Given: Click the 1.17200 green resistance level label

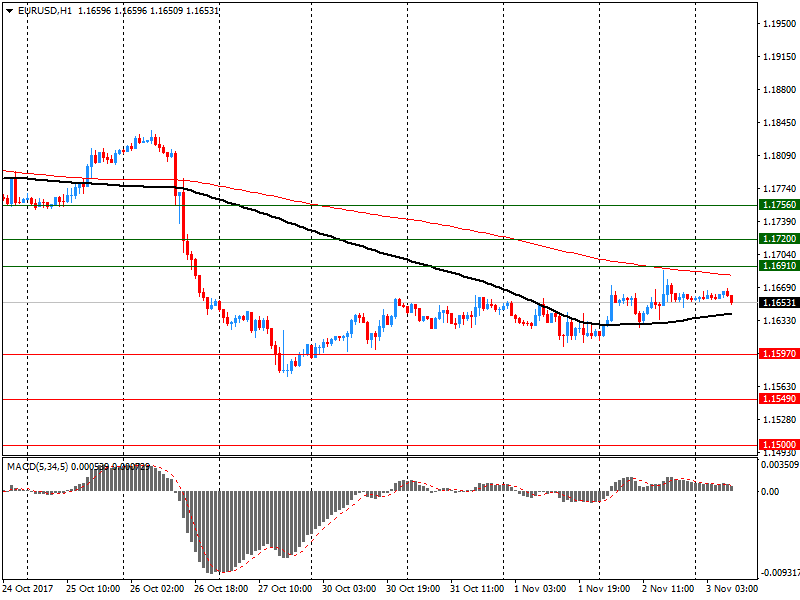Looking at the screenshot, I should pyautogui.click(x=779, y=239).
